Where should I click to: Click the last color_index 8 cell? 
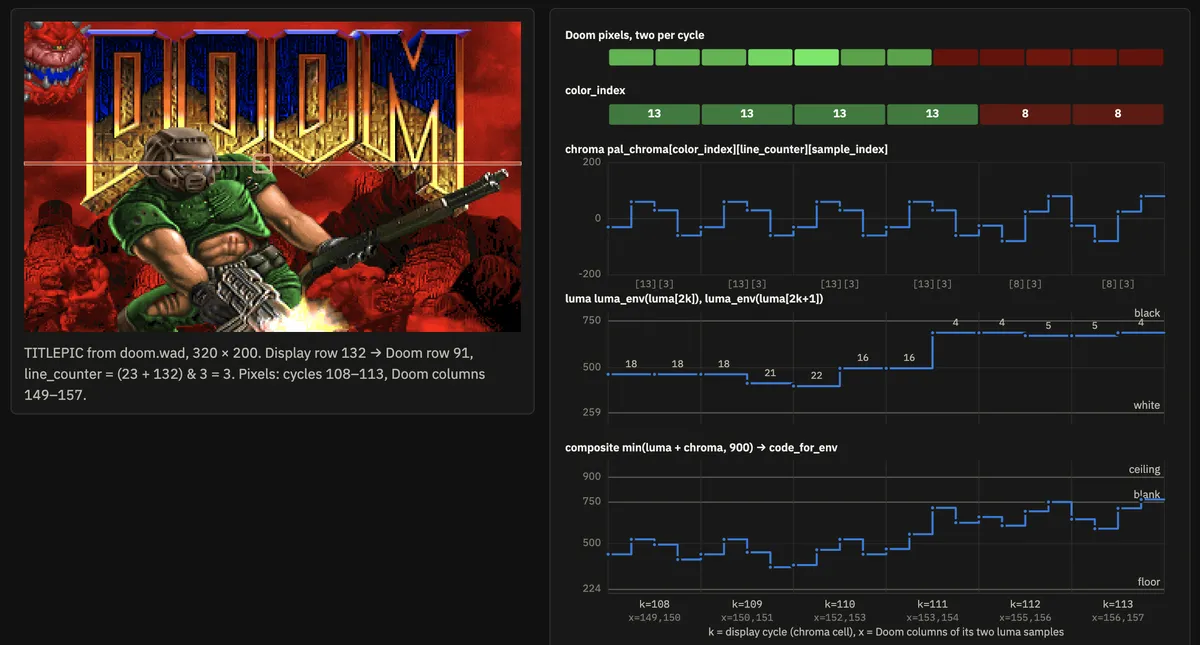click(1118, 114)
